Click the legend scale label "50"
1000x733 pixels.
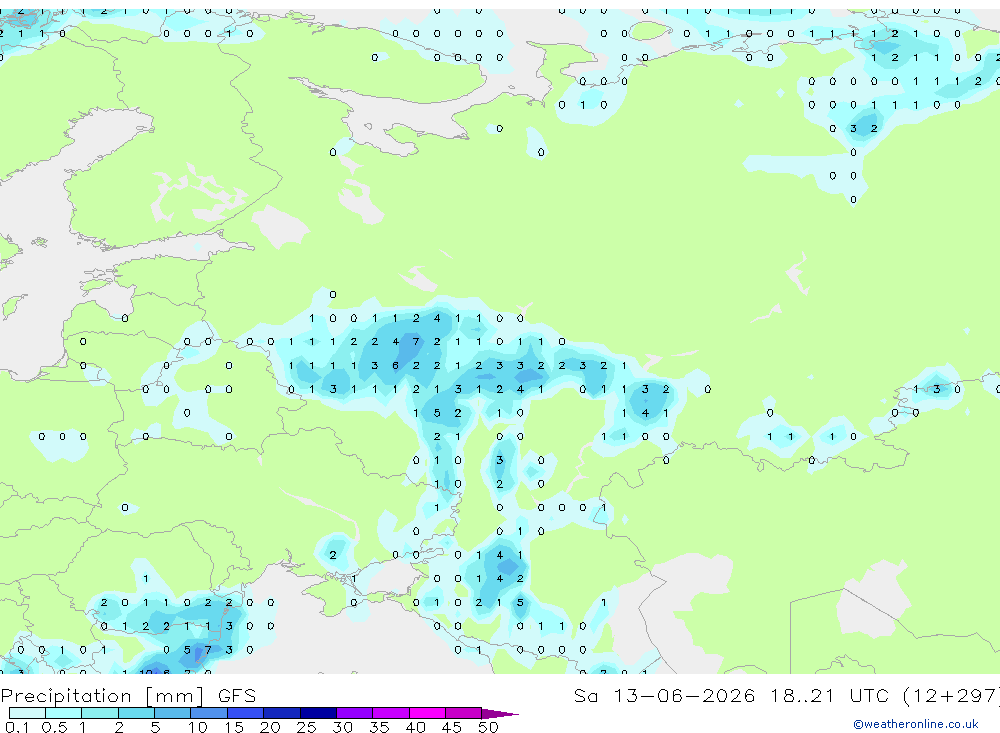tap(488, 727)
